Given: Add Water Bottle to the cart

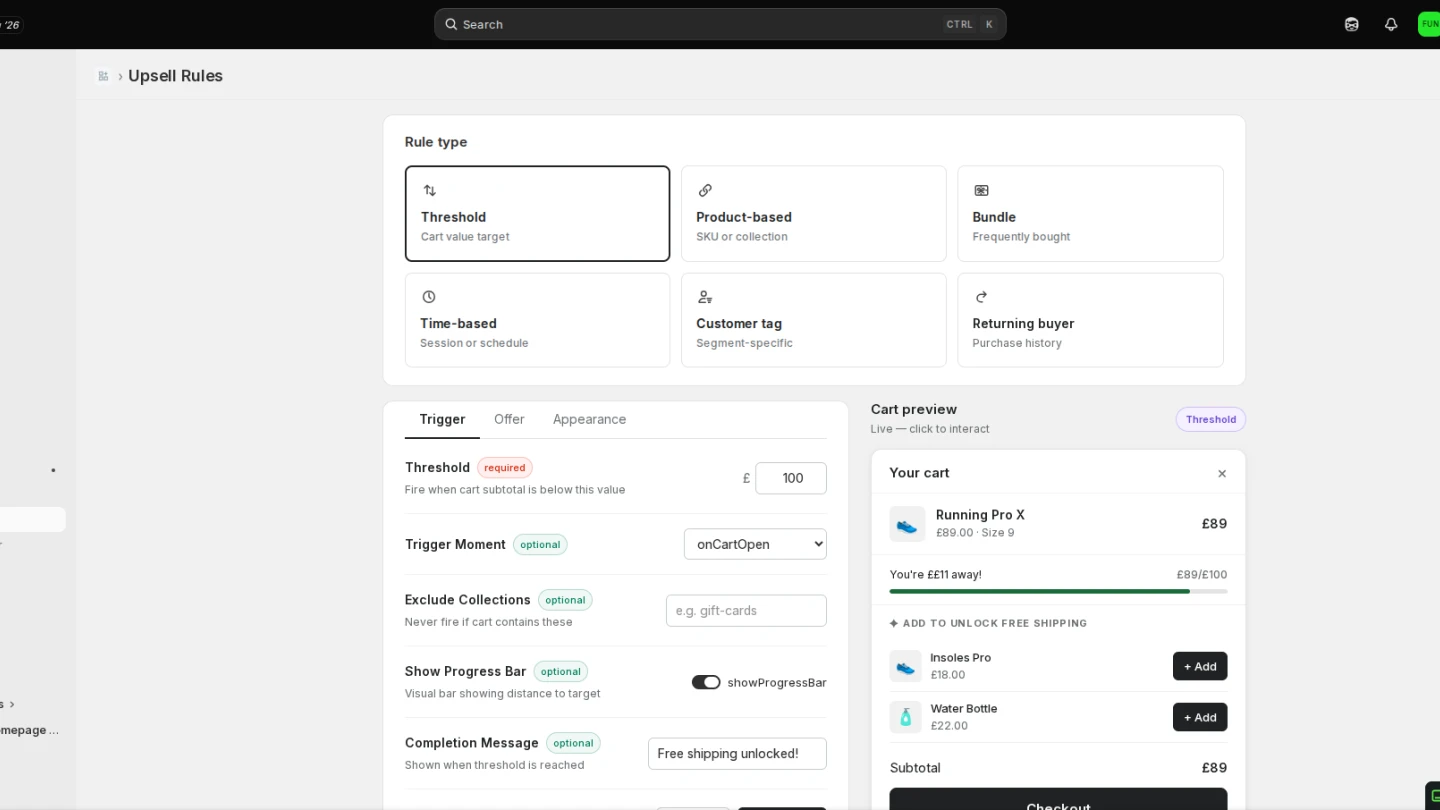Looking at the screenshot, I should [1200, 717].
